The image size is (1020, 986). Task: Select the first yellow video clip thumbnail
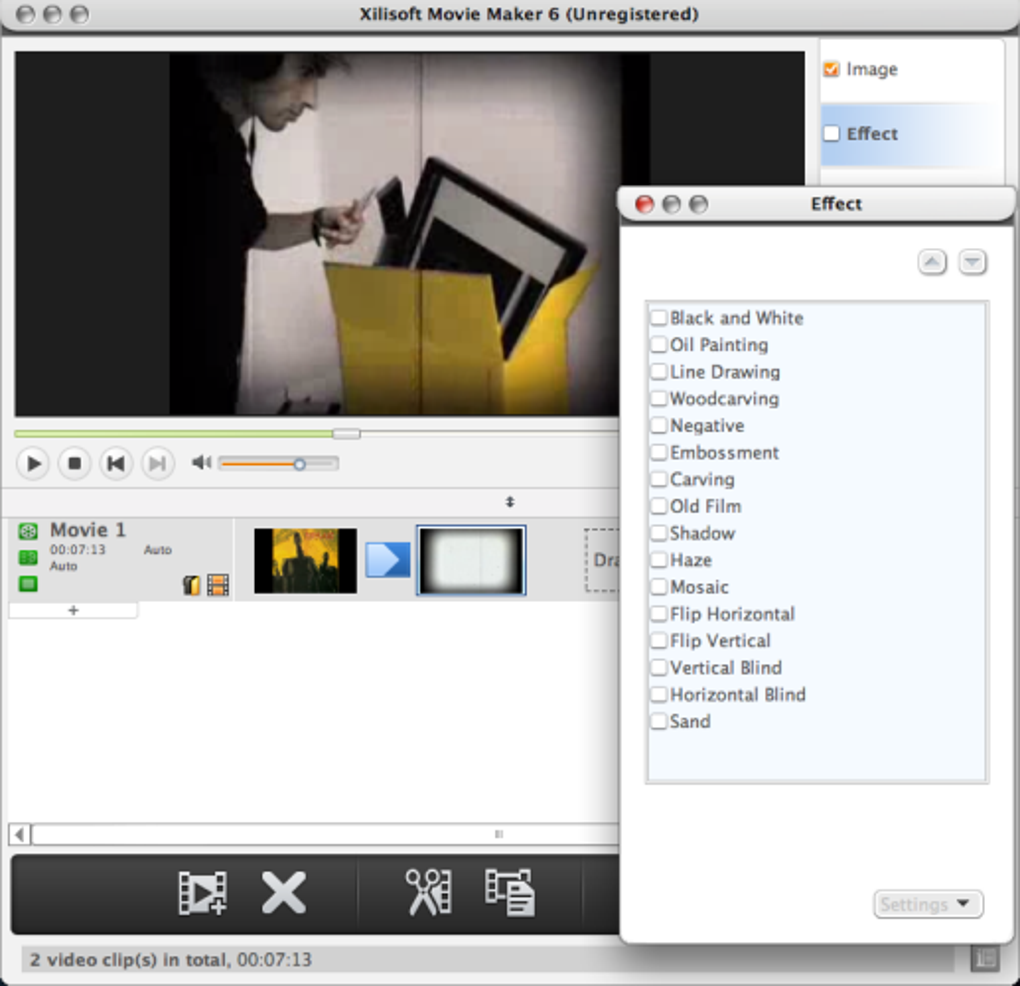coord(305,561)
